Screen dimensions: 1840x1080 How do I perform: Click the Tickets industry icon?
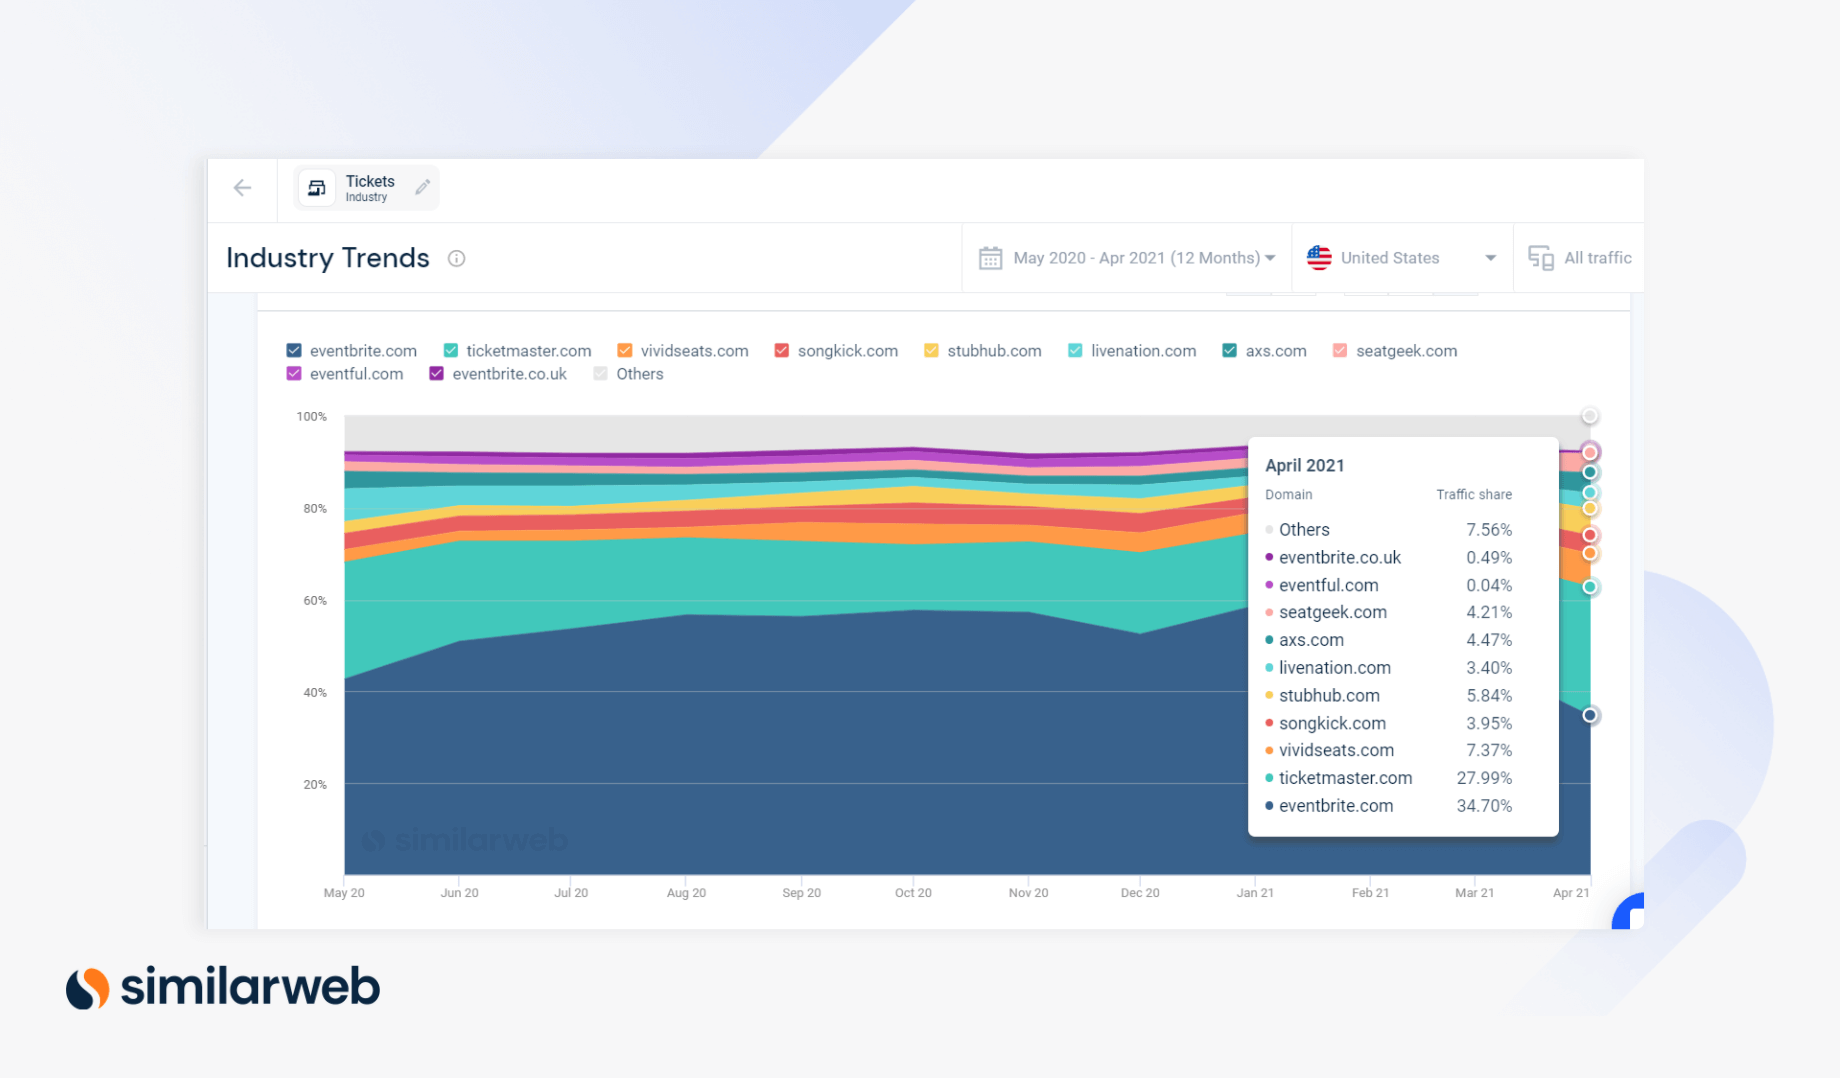pyautogui.click(x=317, y=188)
